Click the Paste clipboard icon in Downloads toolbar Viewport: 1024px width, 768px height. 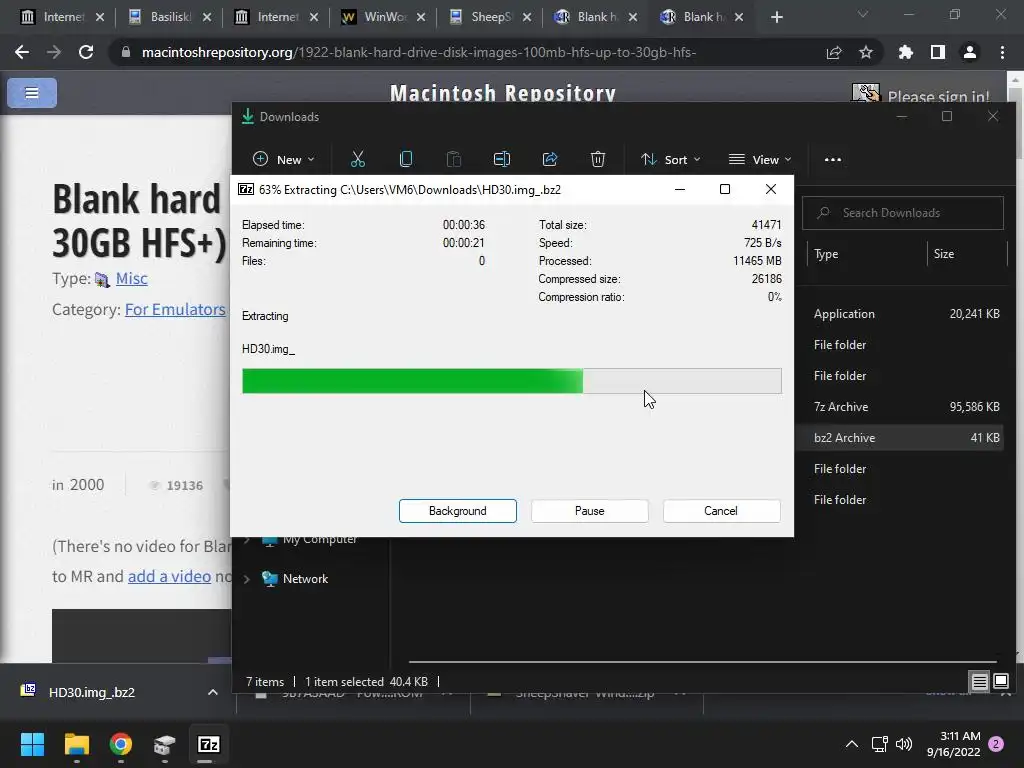tap(453, 159)
